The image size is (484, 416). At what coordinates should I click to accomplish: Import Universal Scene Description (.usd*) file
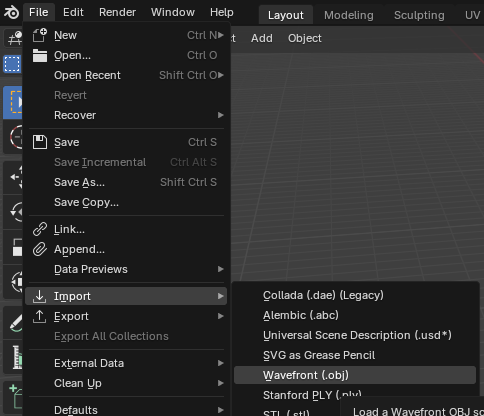pos(355,335)
